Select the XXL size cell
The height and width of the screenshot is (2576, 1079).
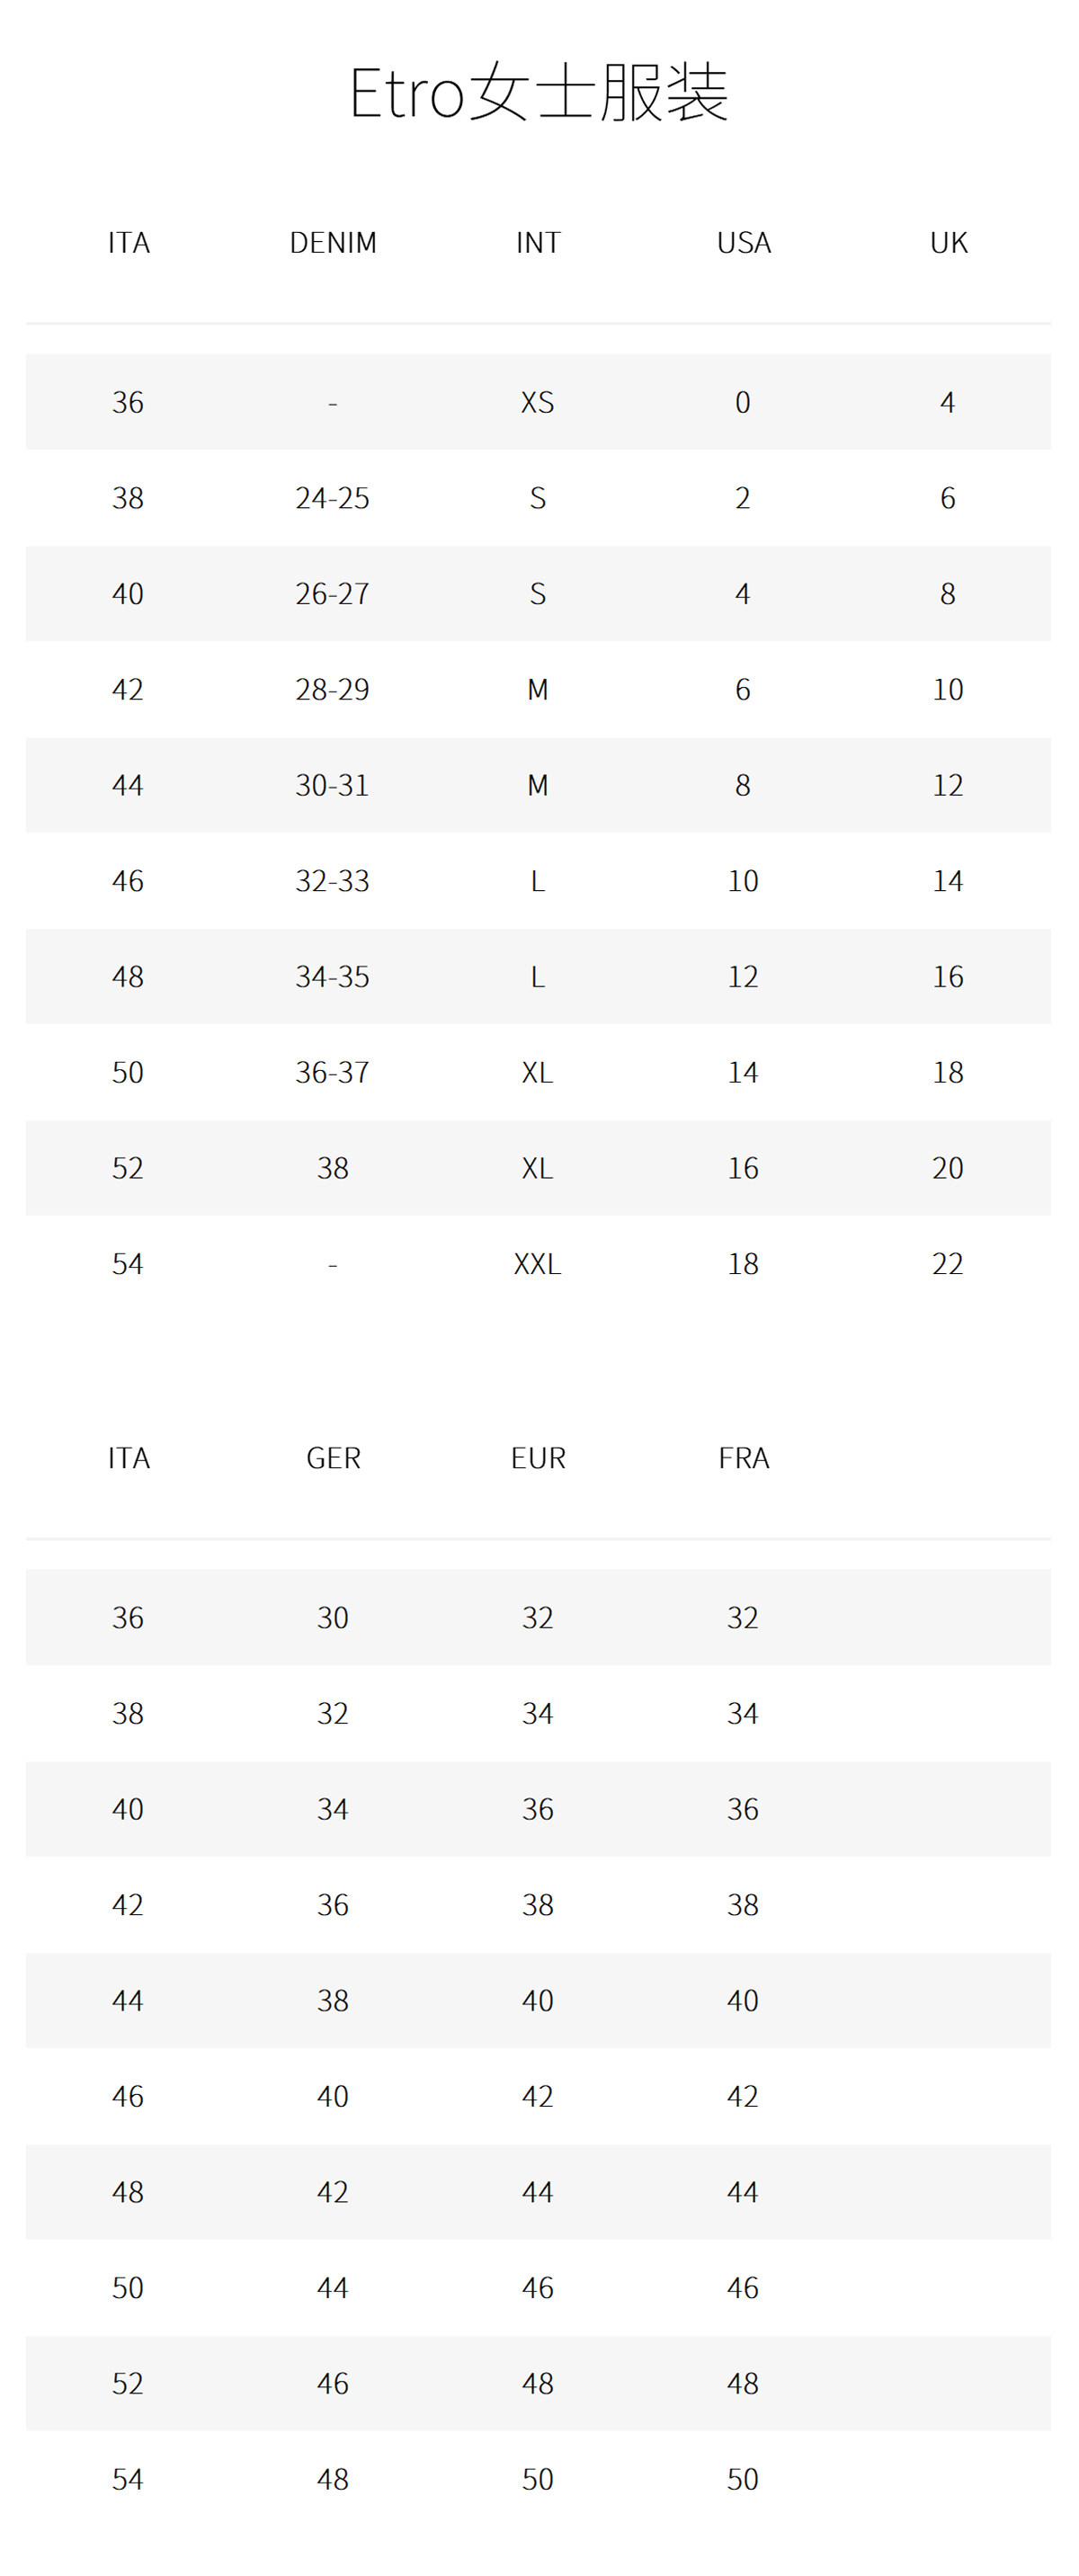click(538, 1264)
